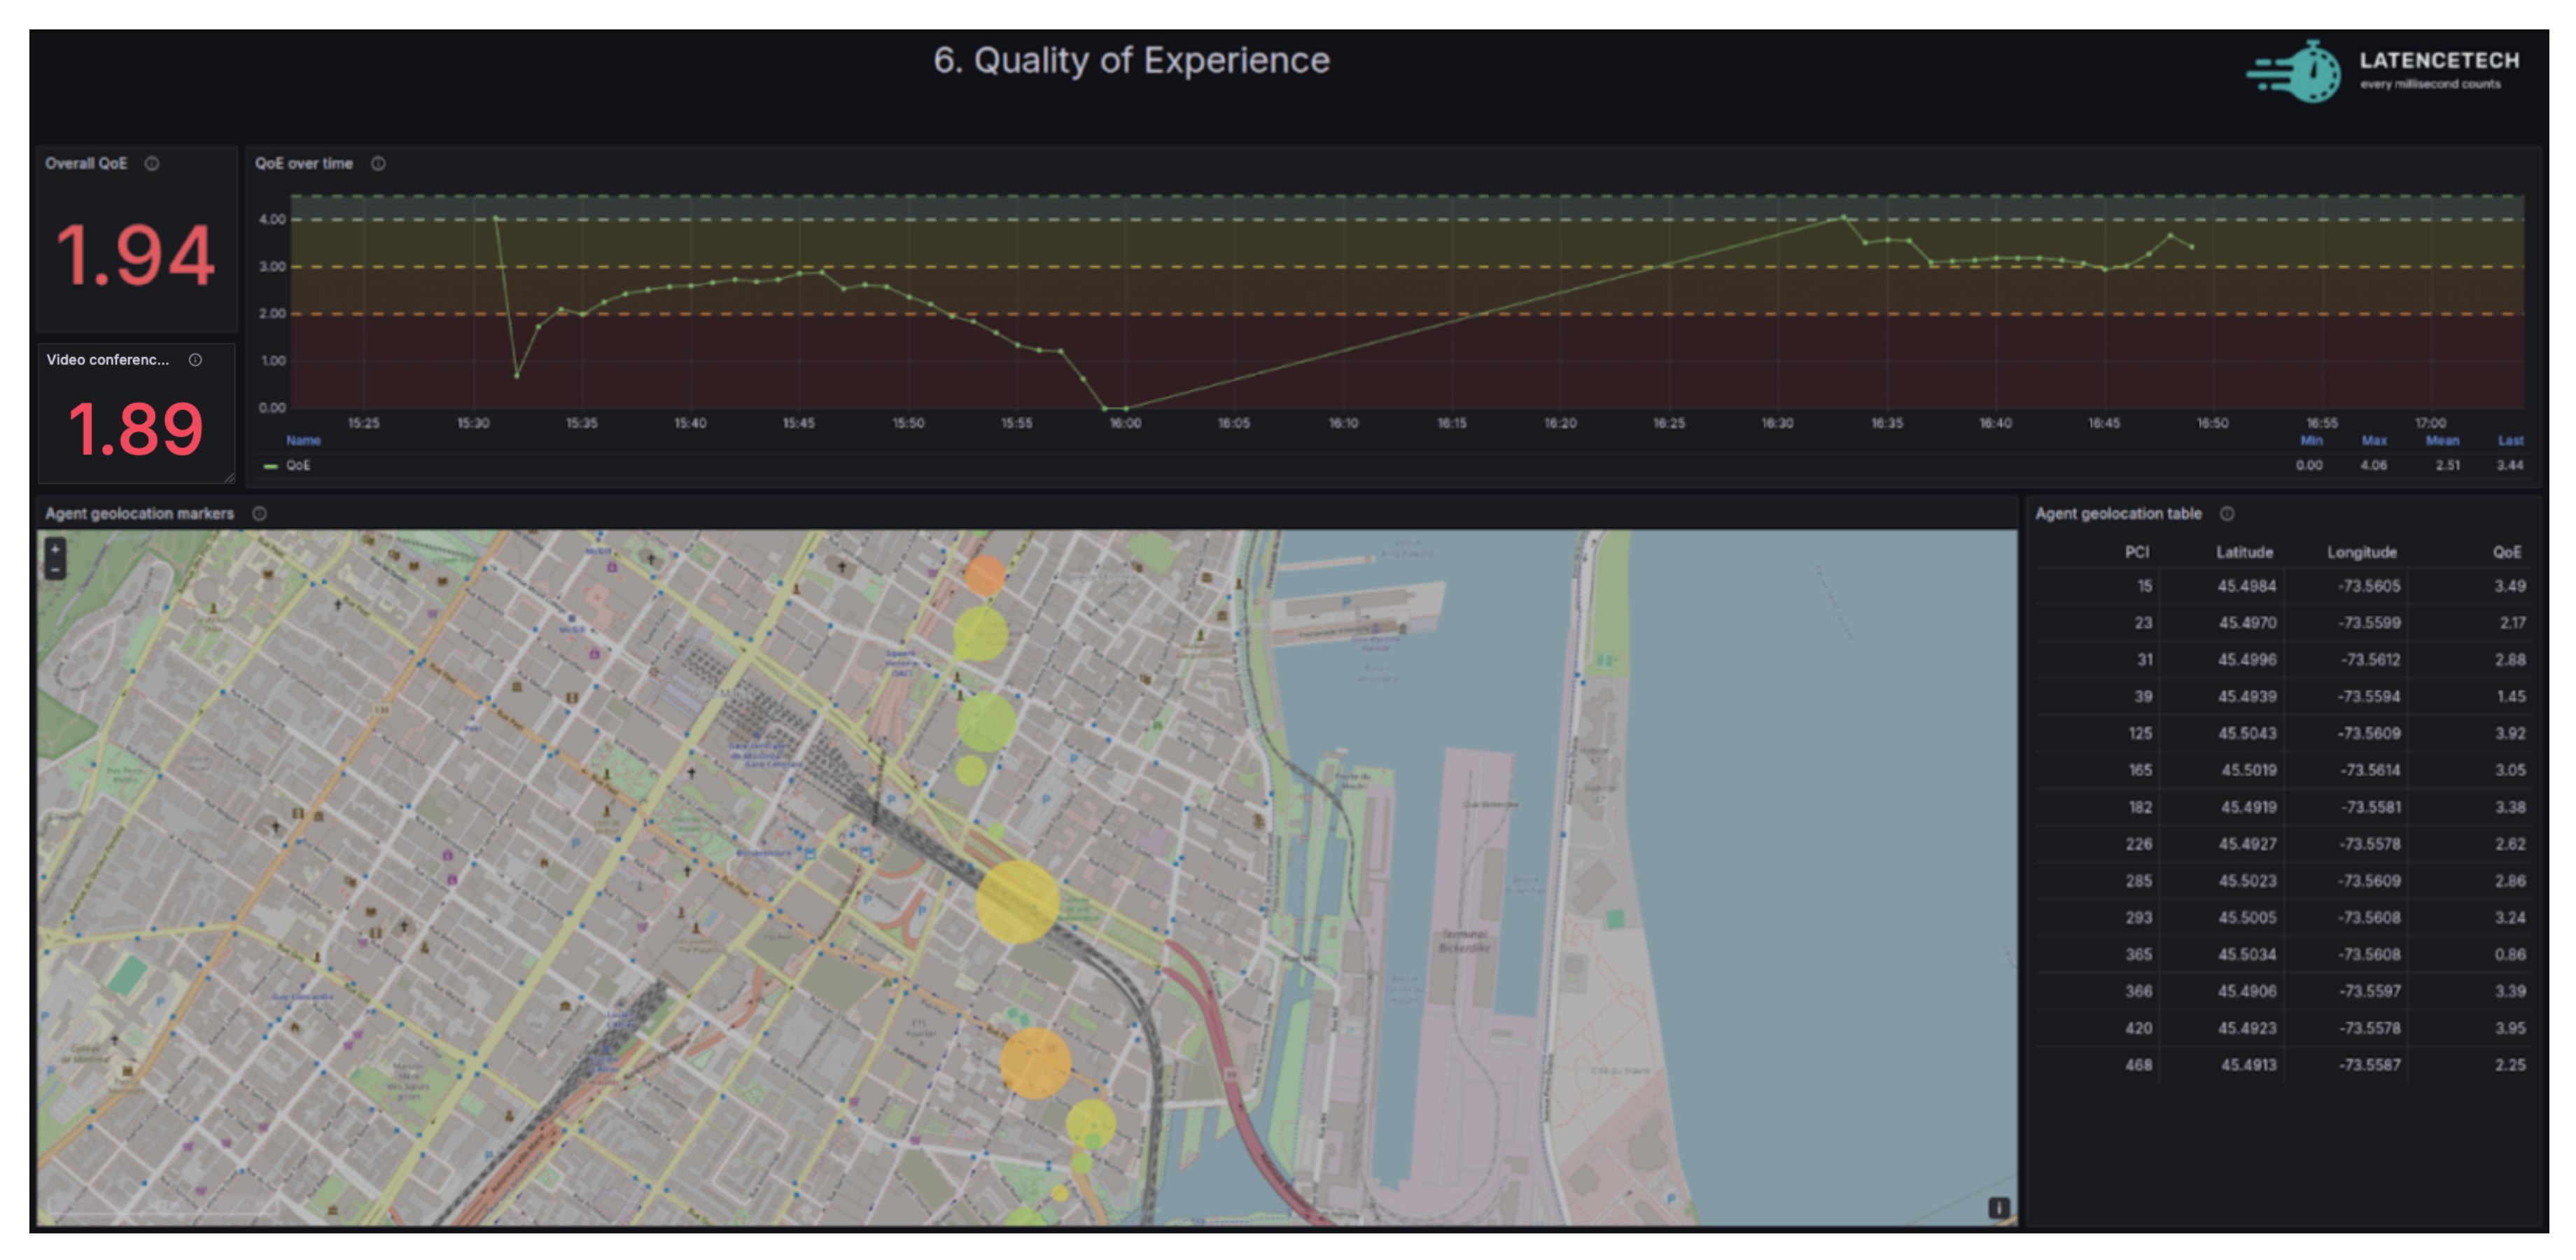Sort legend by Min column
Screen dimensions: 2576x1260
[x=2311, y=441]
